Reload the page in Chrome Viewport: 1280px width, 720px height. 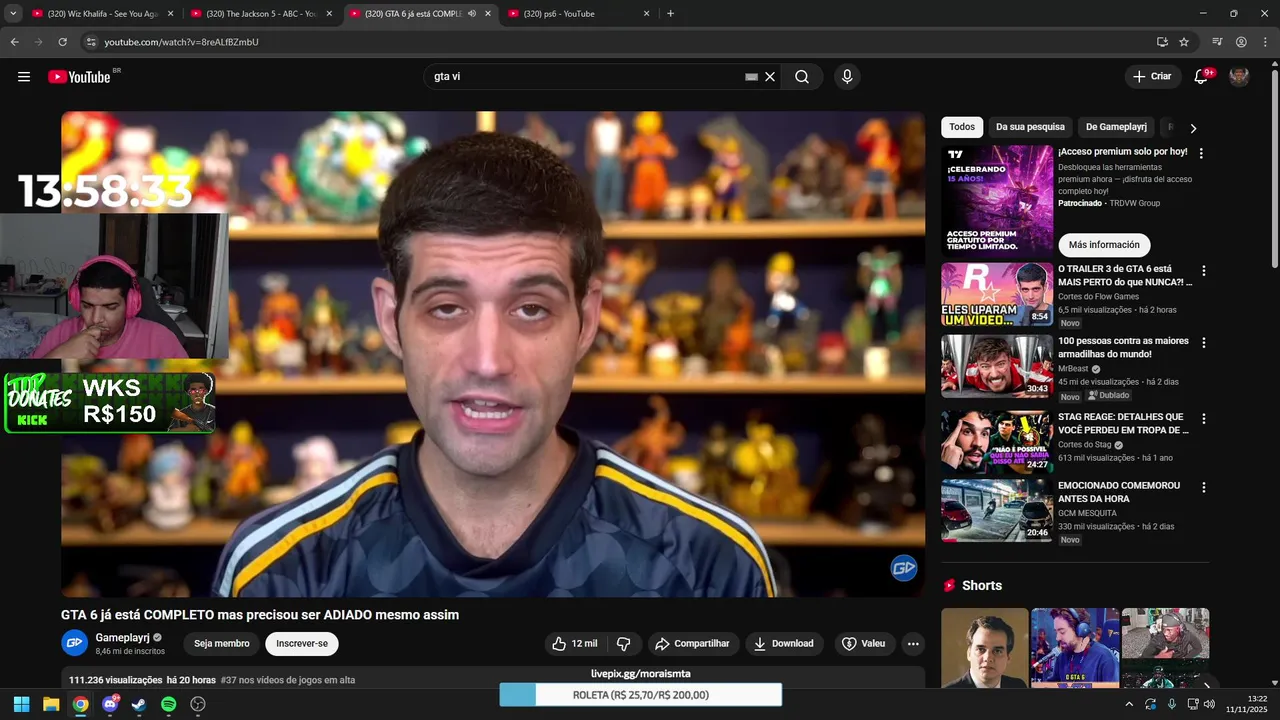[x=62, y=42]
